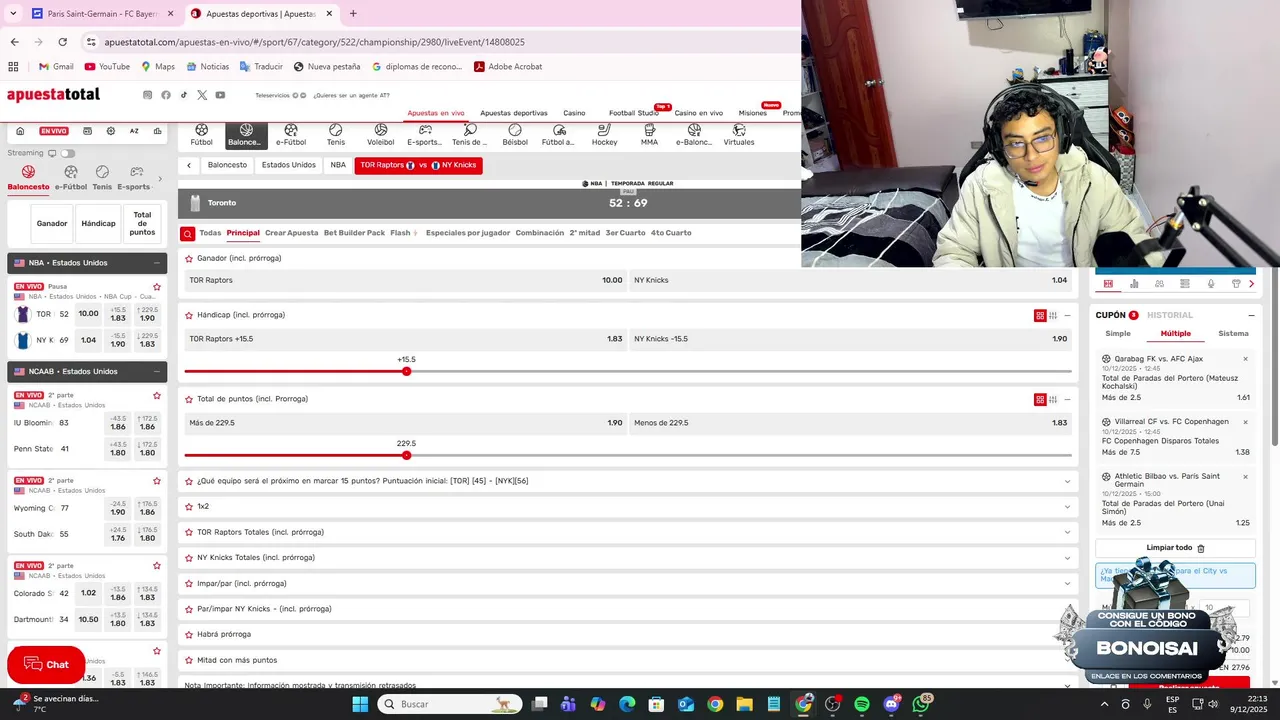Open the 3er Cuarto tab
The image size is (1280, 720).
coord(625,233)
